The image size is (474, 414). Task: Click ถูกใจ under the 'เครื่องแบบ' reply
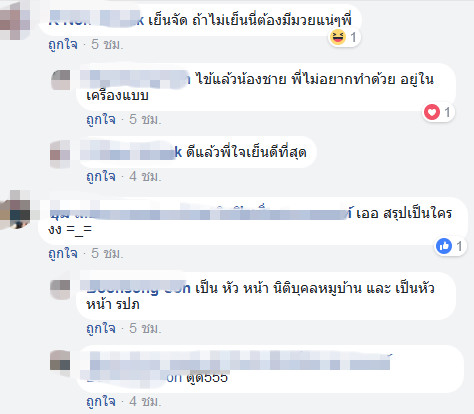point(101,119)
